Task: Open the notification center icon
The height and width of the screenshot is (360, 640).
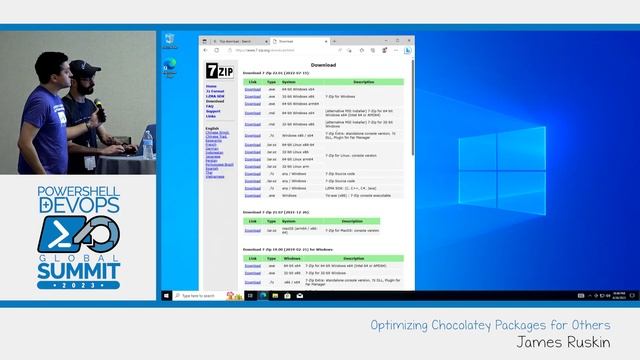Action: pyautogui.click(x=632, y=296)
